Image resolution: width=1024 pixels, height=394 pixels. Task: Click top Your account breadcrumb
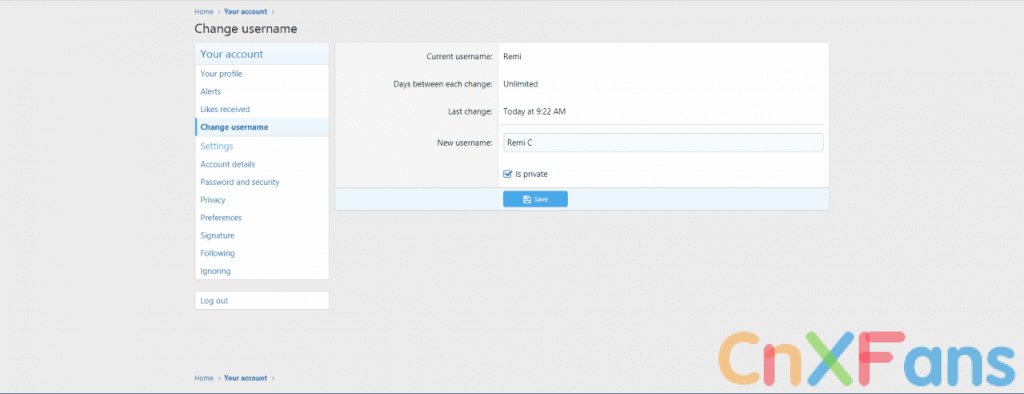tap(246, 12)
